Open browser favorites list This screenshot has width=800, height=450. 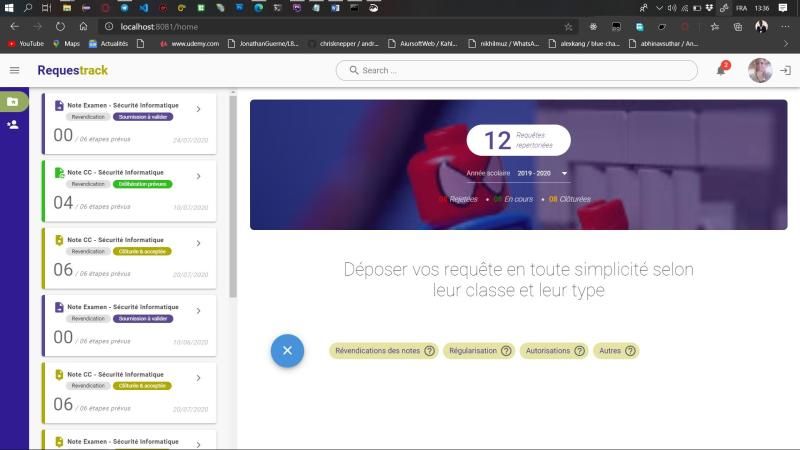pyautogui.click(x=715, y=27)
